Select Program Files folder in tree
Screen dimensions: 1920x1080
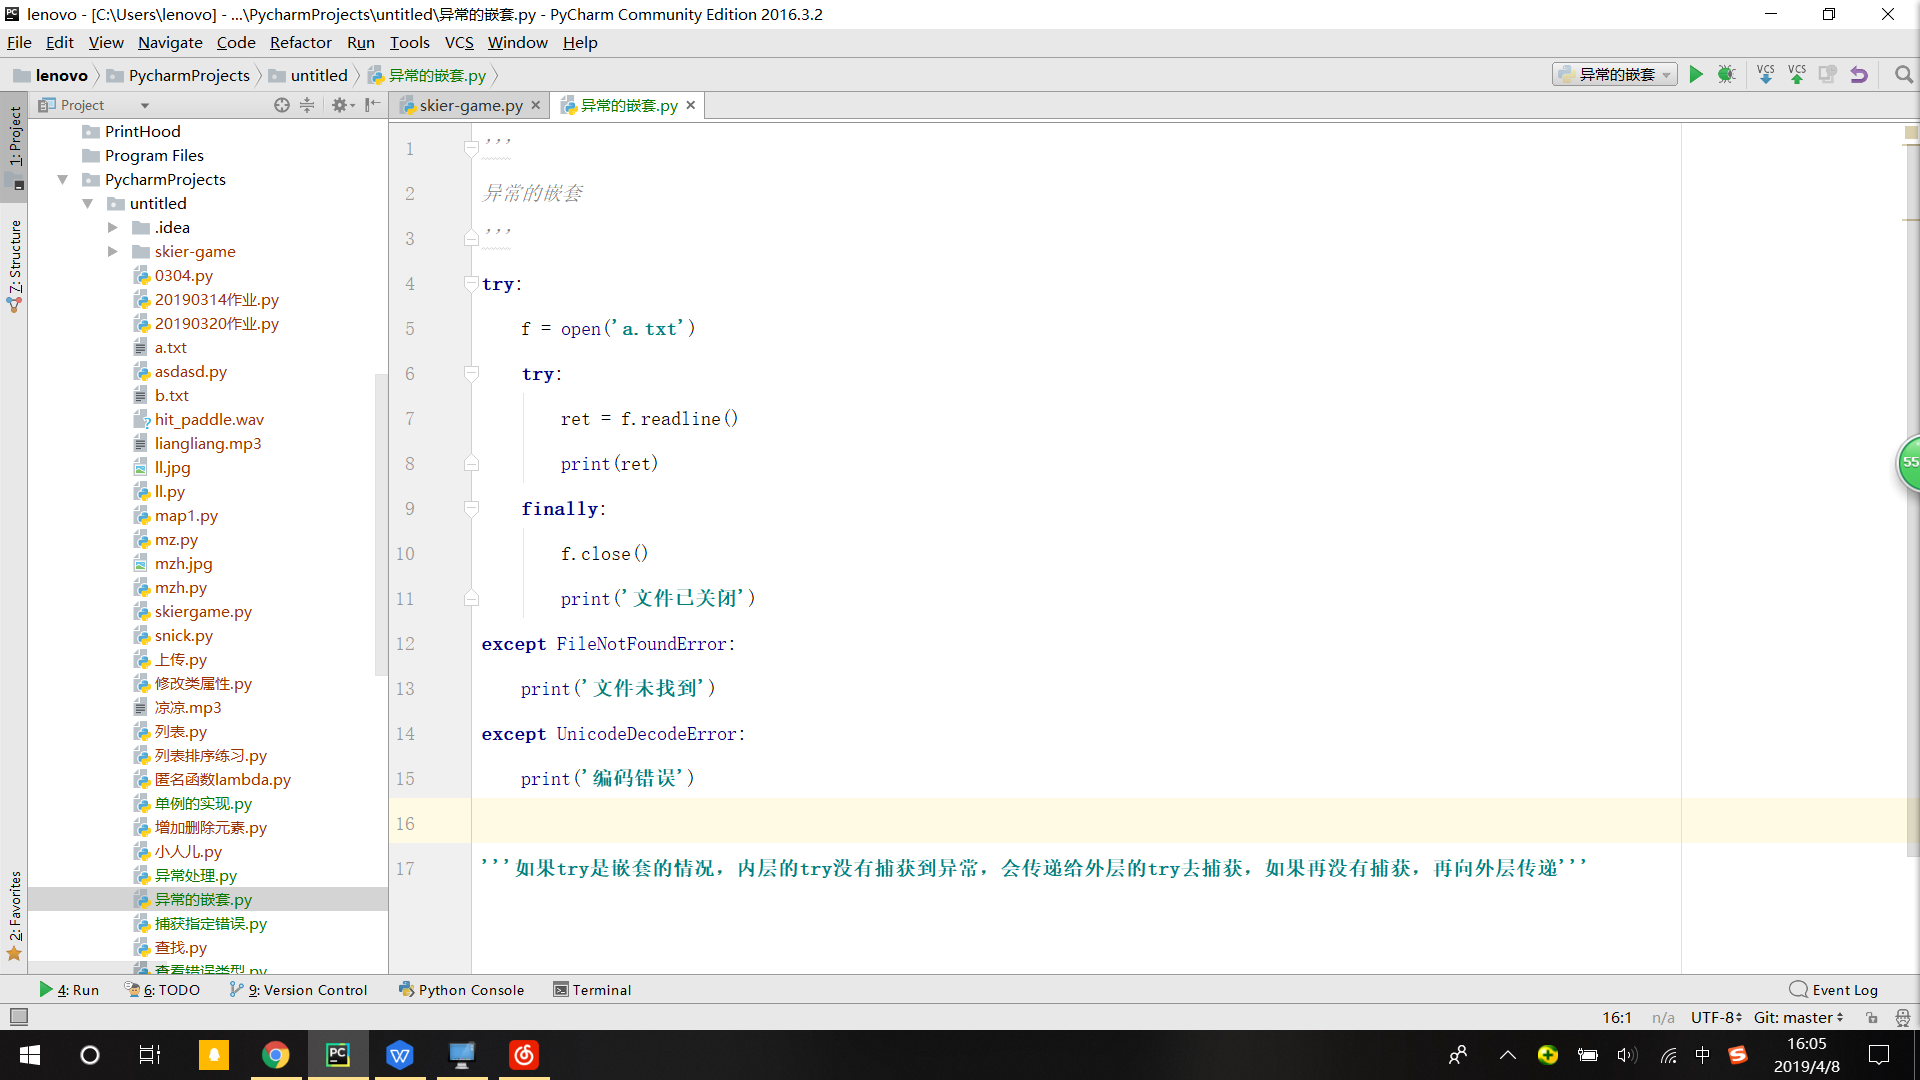tap(154, 156)
